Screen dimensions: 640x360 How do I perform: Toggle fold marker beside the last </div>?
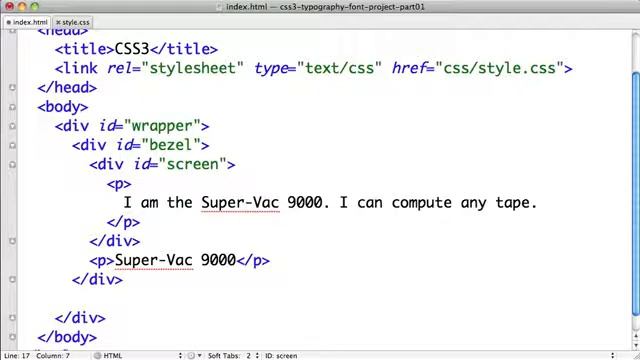click(12, 318)
